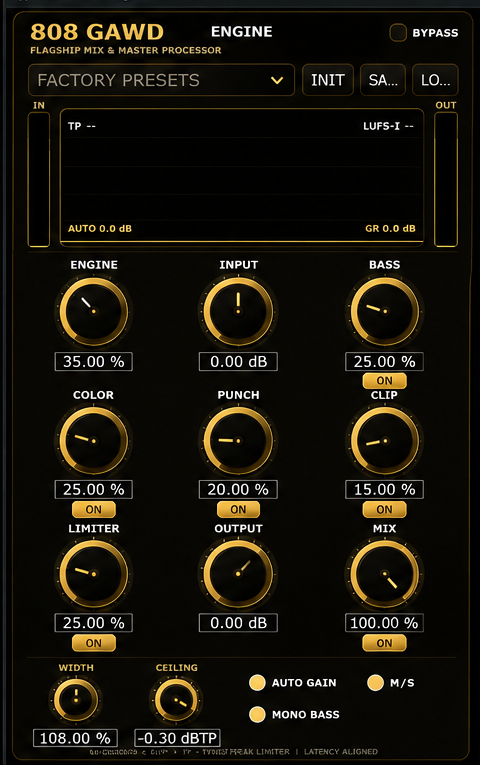
Task: Click the LIMITER knob
Action: (x=94, y=574)
